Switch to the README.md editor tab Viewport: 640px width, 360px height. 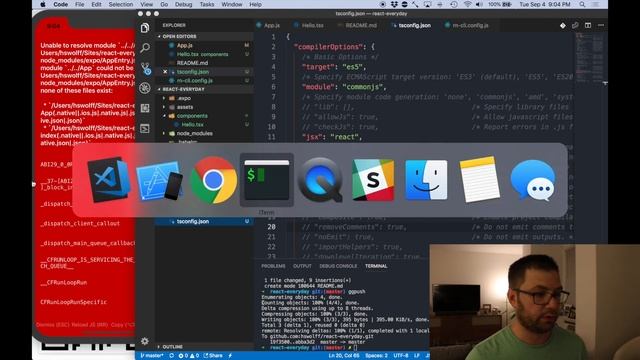(358, 25)
